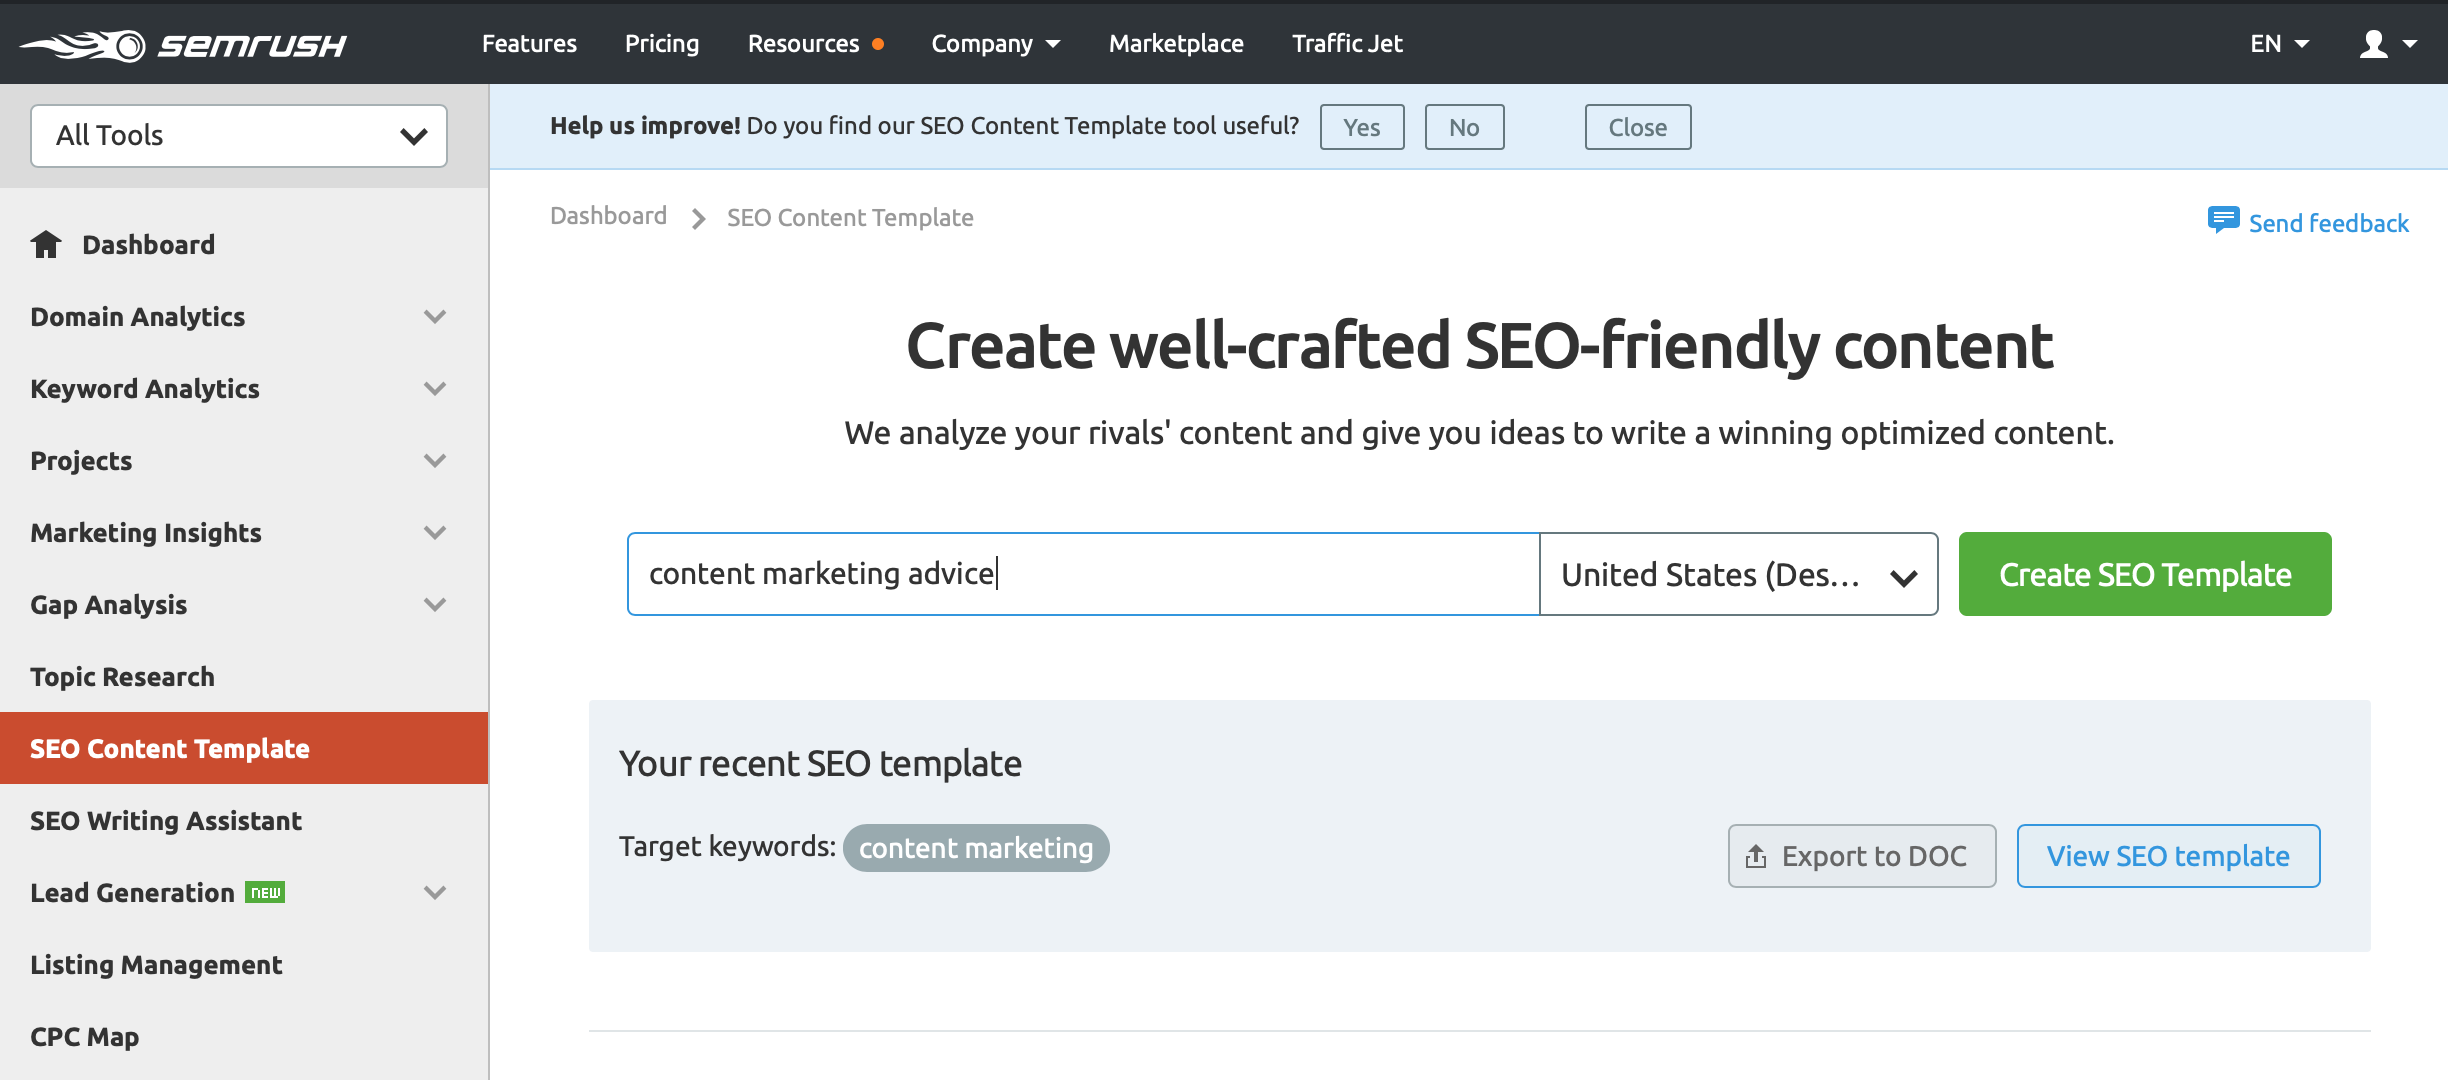Open the EN language selector
Viewport: 2448px width, 1080px height.
coord(2278,43)
